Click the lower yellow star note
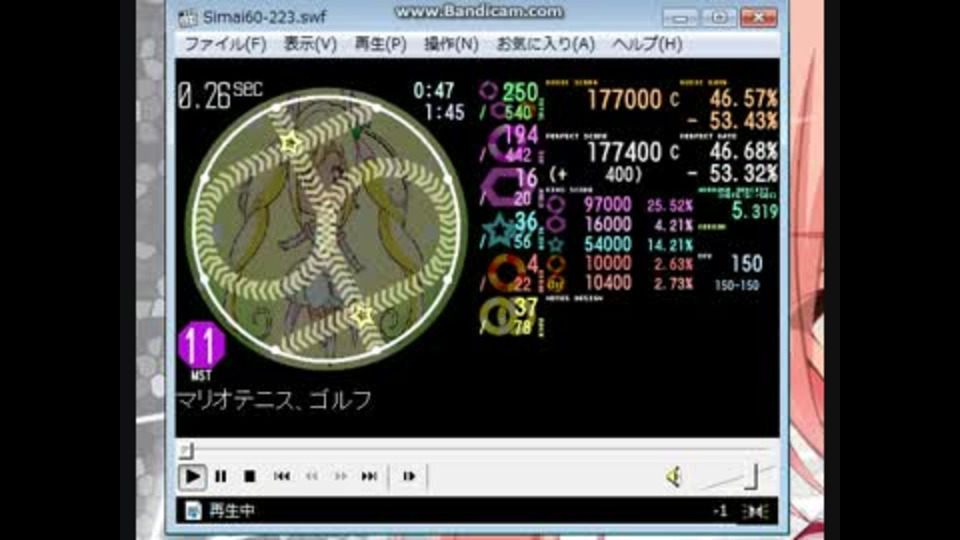 [x=361, y=316]
